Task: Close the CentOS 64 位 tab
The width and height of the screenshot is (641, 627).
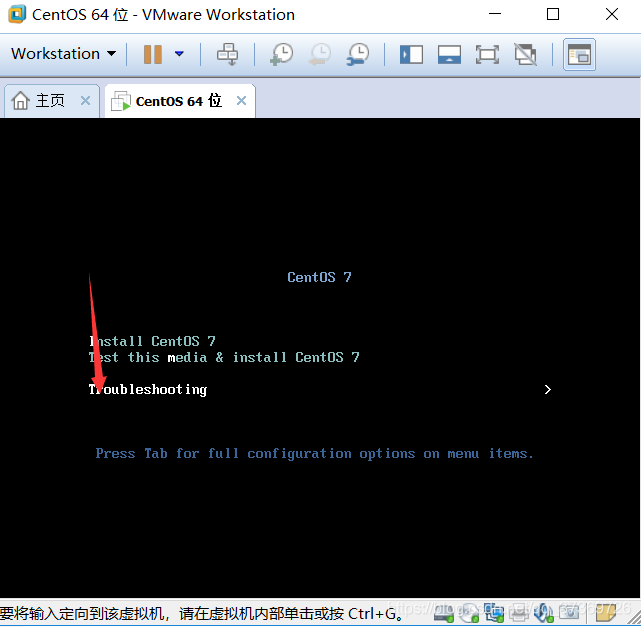Action: [242, 101]
